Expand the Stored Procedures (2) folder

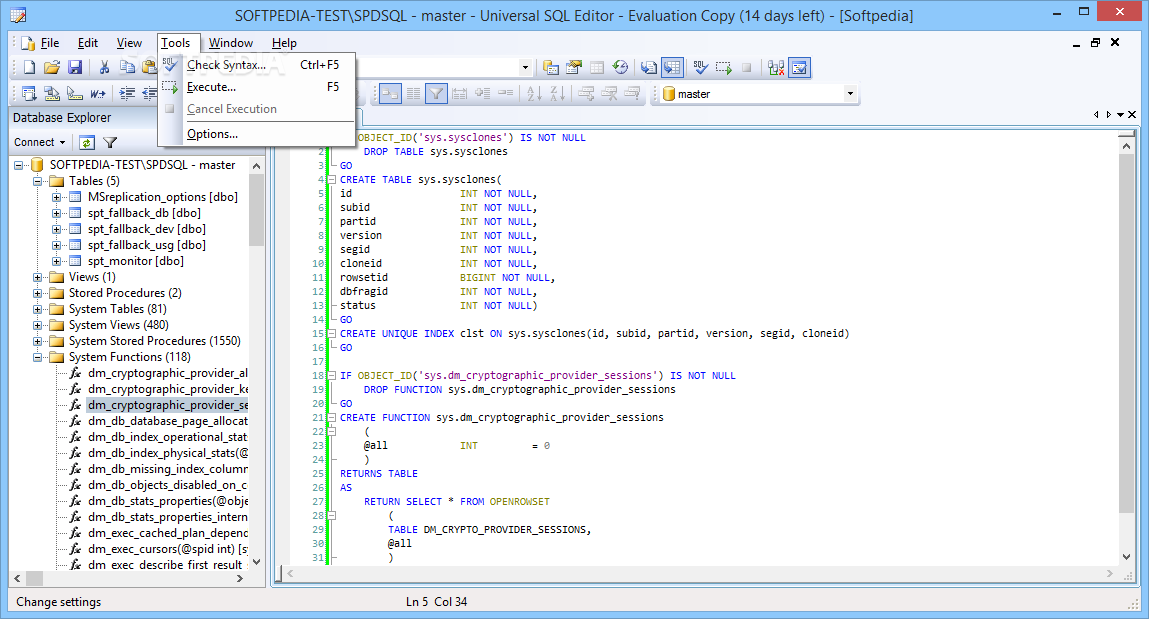tap(37, 294)
